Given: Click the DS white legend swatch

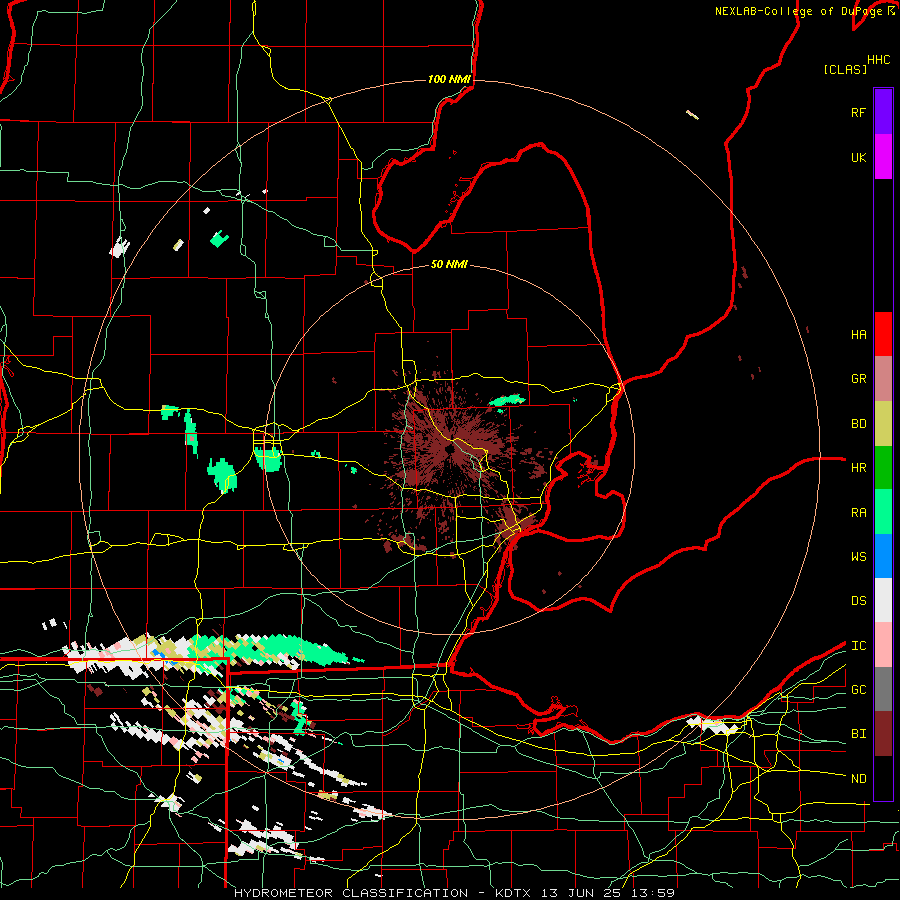Looking at the screenshot, I should tap(883, 600).
